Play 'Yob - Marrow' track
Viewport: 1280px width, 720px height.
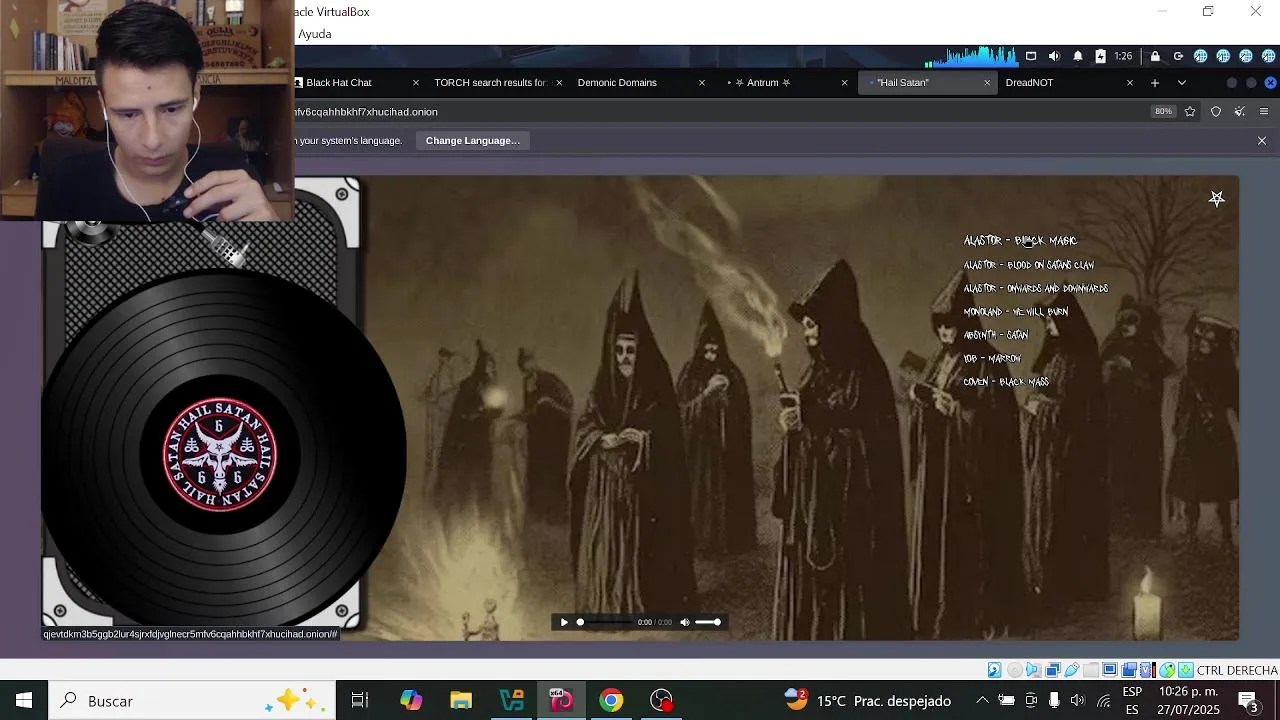point(992,358)
